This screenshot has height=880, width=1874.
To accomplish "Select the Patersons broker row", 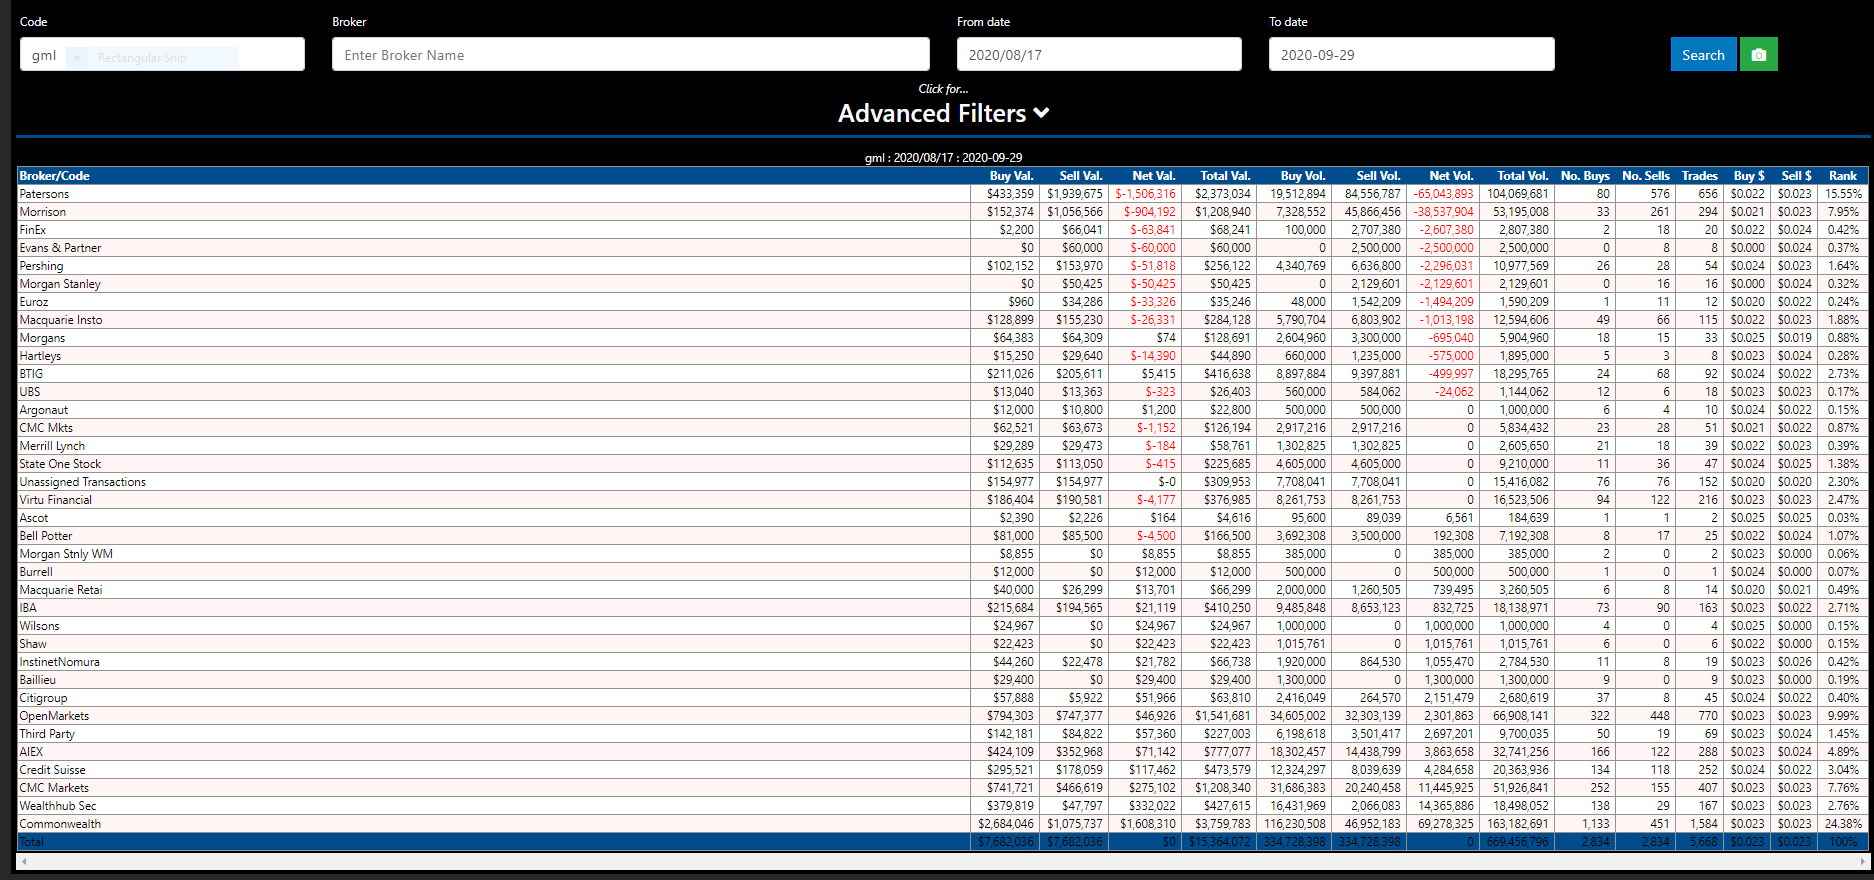I will [943, 194].
